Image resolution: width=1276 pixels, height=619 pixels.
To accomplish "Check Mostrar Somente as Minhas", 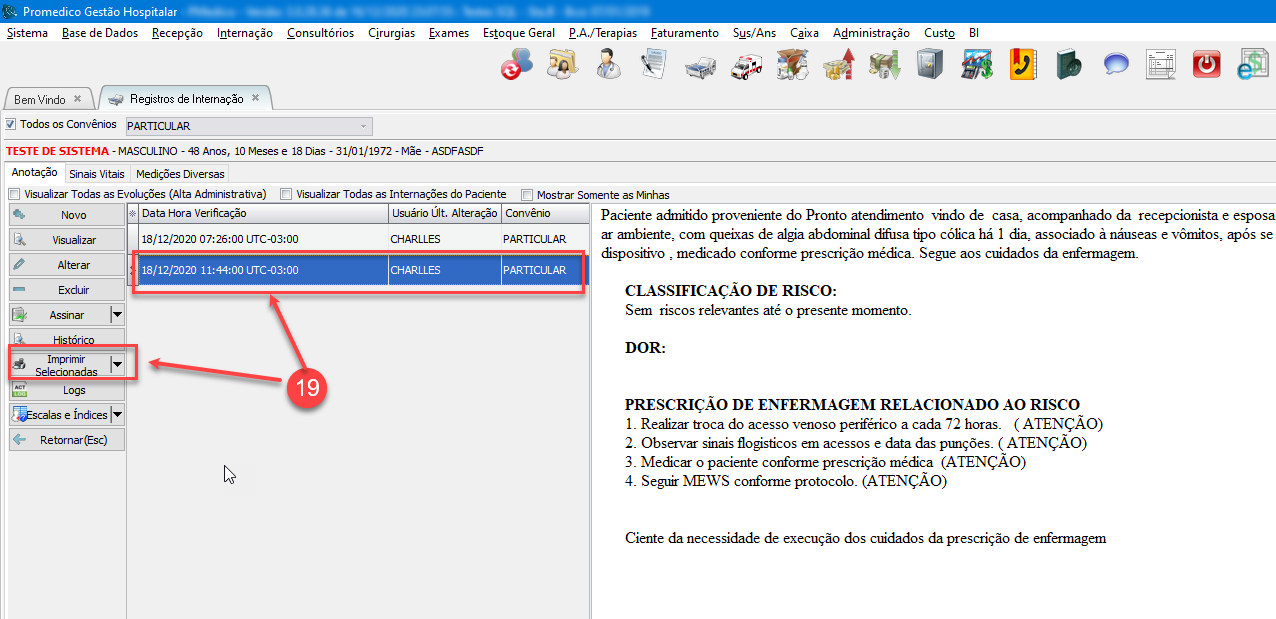I will [x=527, y=195].
